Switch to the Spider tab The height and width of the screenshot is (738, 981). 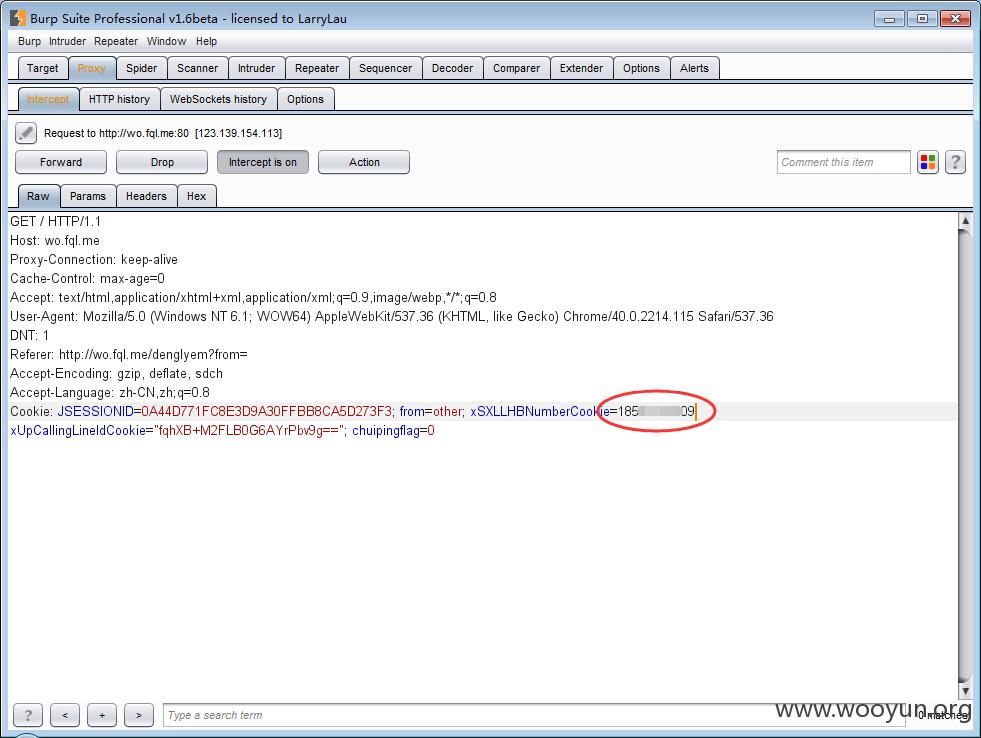[141, 68]
